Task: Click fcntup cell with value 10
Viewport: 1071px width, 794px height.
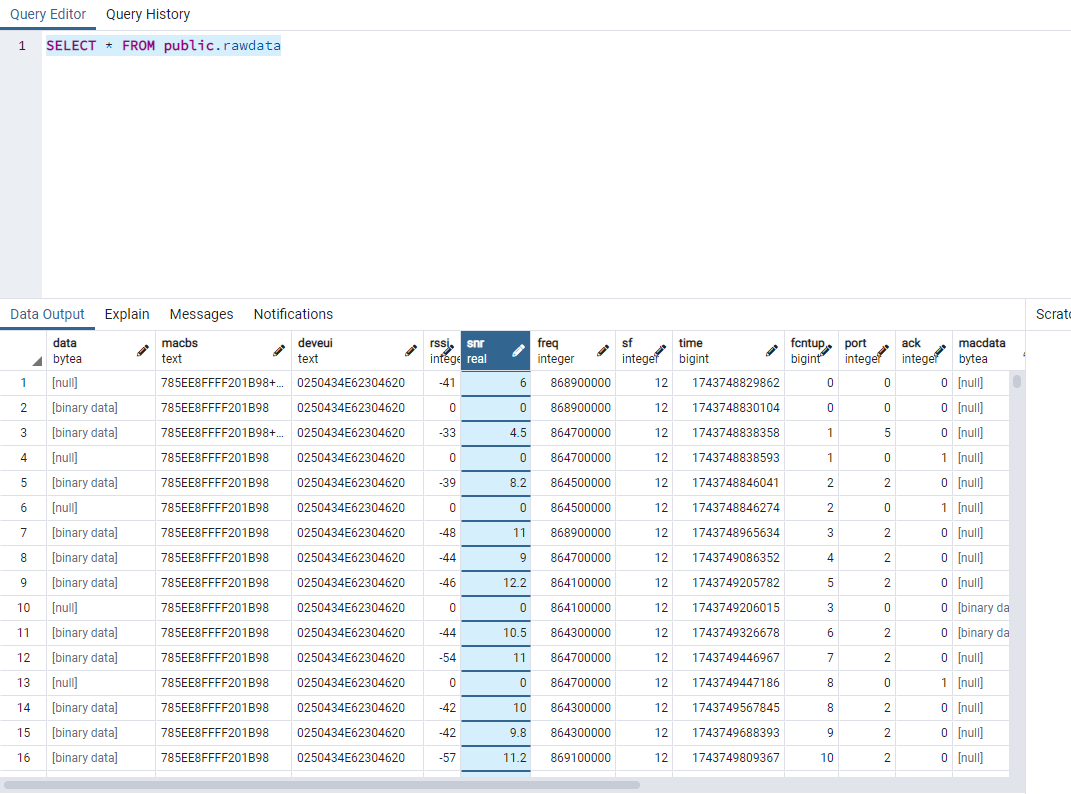Action: (x=811, y=758)
